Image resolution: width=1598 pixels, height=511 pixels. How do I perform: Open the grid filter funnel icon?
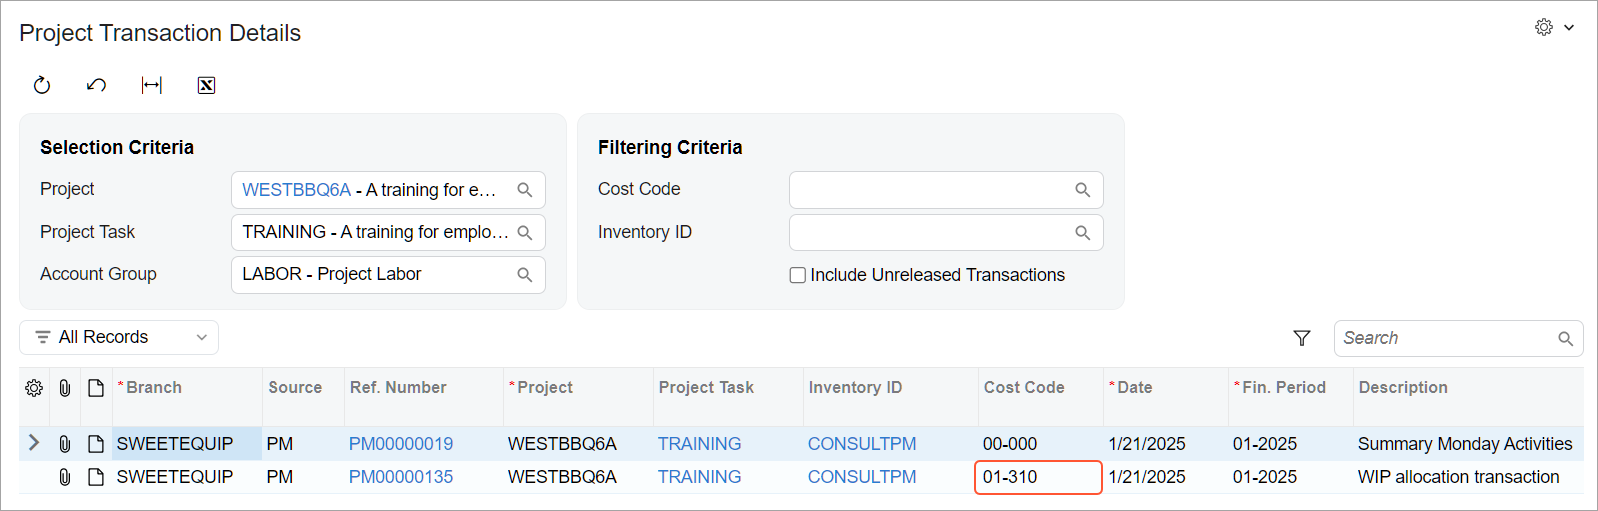click(1301, 338)
